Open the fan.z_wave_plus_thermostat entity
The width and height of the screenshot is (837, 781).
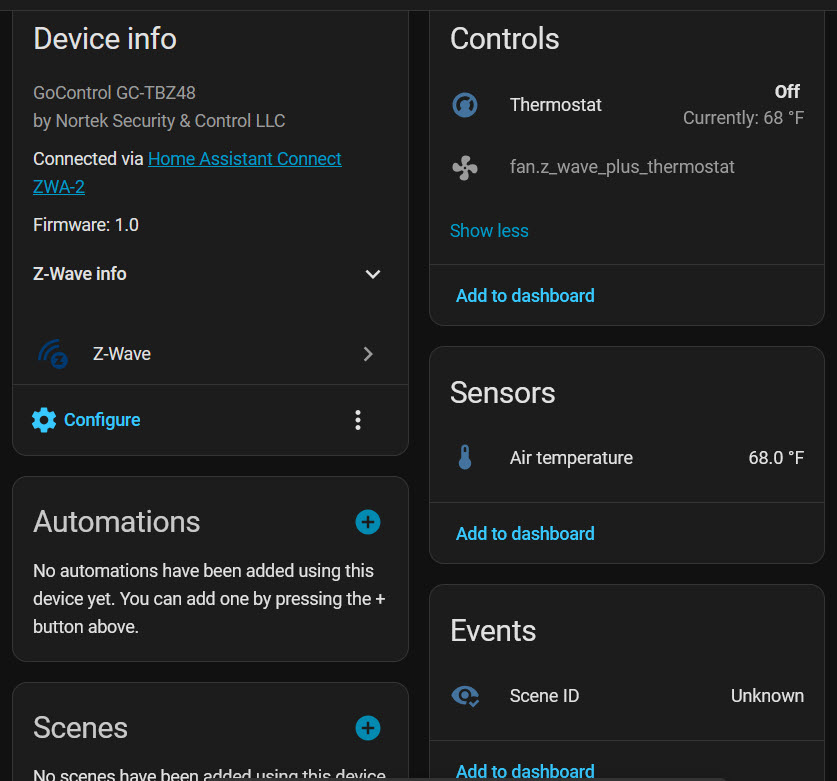pyautogui.click(x=622, y=167)
